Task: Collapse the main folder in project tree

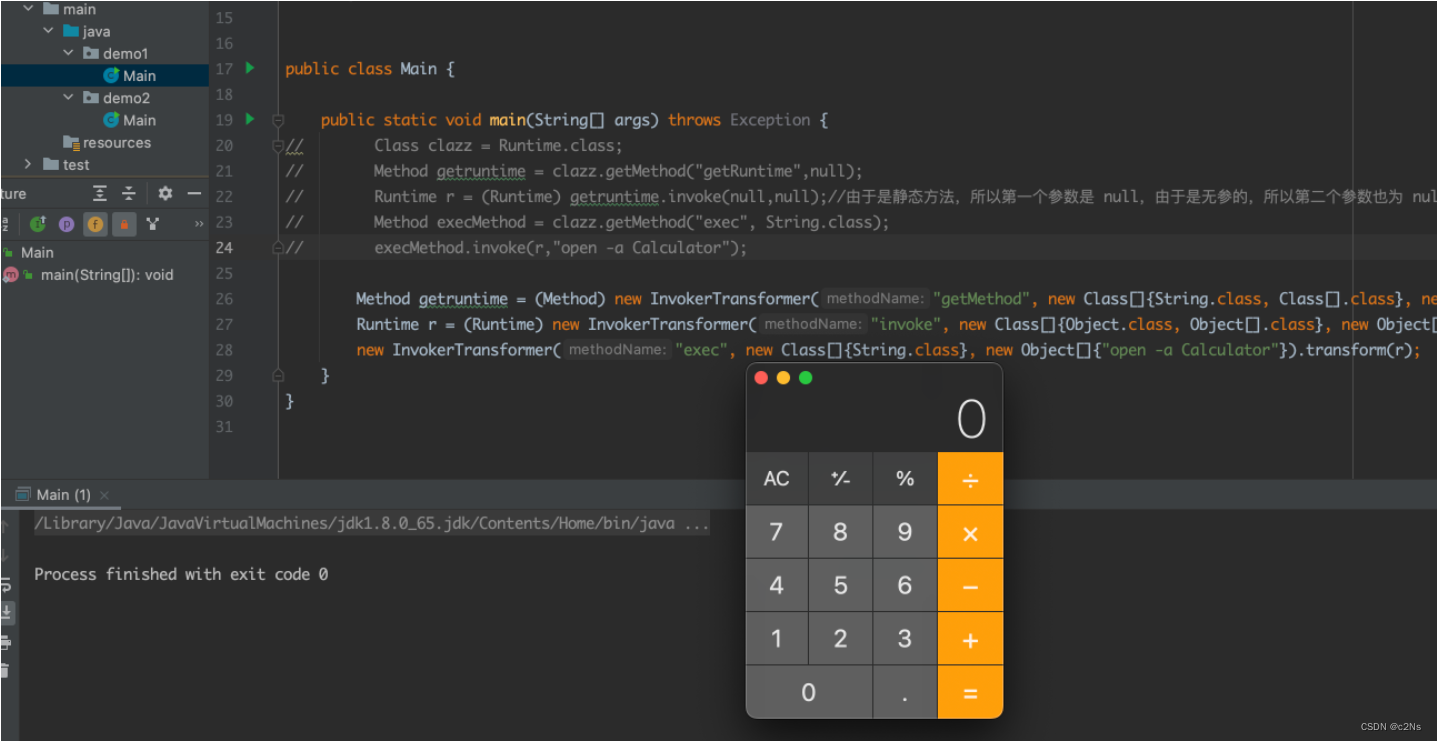Action: pos(28,9)
